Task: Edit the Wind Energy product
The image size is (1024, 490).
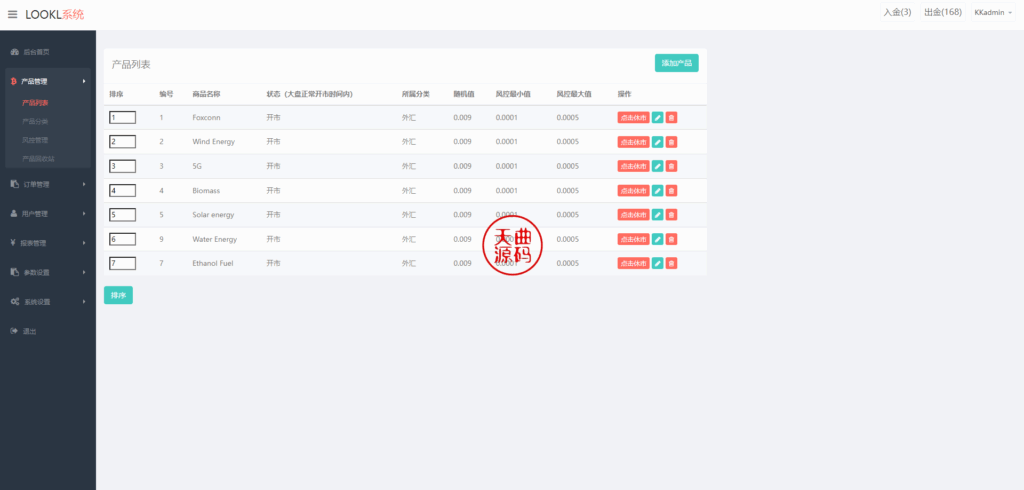Action: 658,142
